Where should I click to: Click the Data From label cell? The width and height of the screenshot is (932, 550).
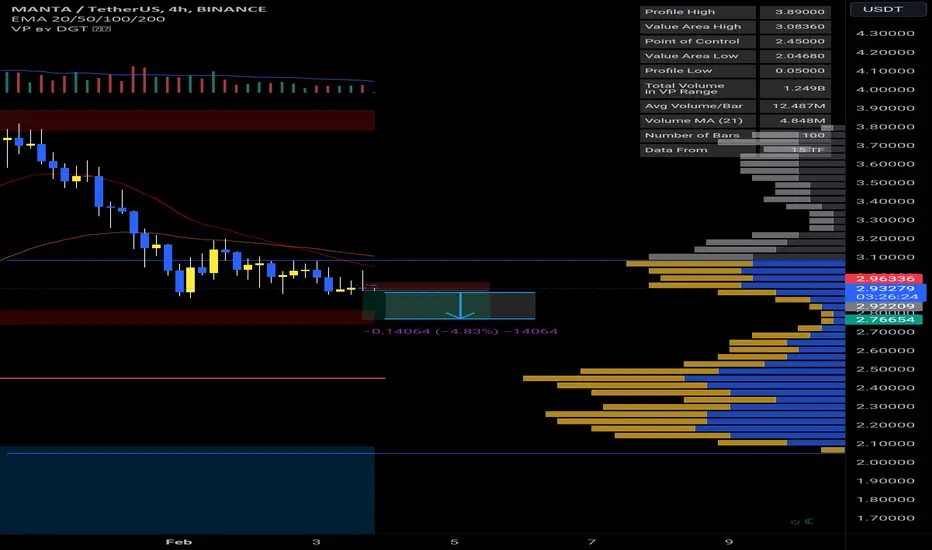click(x=698, y=150)
